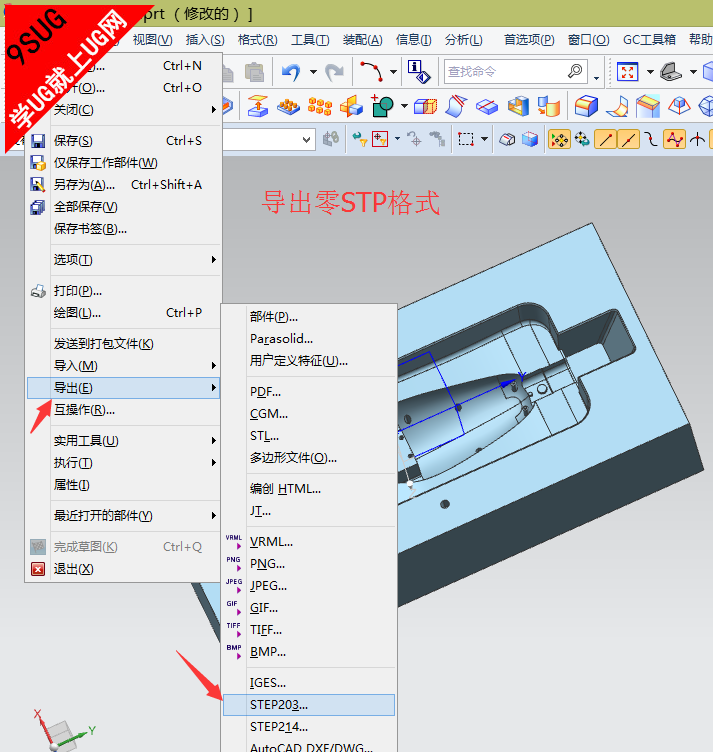Expand the 选项(T) submenu
The height and width of the screenshot is (752, 713).
(124, 260)
